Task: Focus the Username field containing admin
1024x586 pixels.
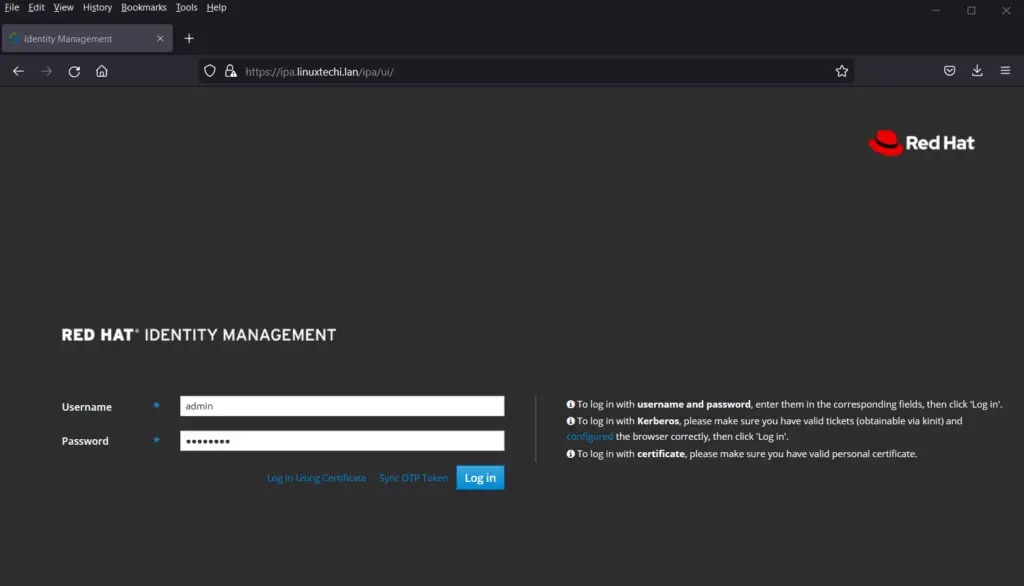Action: 342,406
